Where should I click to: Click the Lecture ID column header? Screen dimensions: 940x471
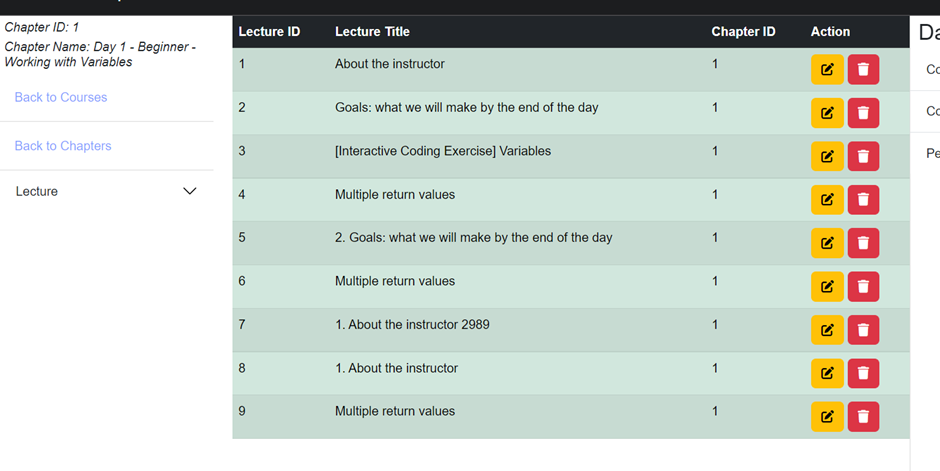pos(269,32)
